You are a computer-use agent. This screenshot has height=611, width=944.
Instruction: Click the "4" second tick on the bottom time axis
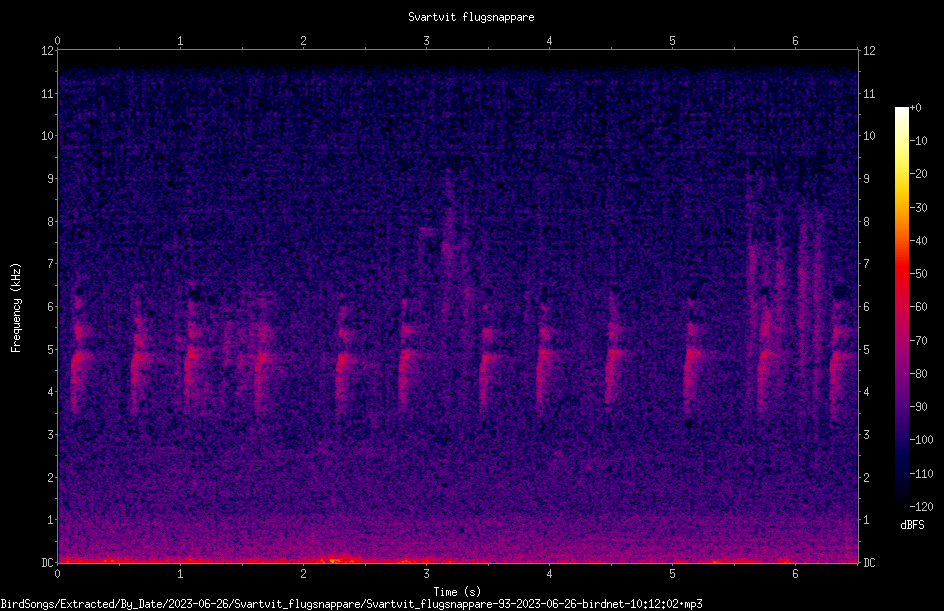click(x=549, y=574)
